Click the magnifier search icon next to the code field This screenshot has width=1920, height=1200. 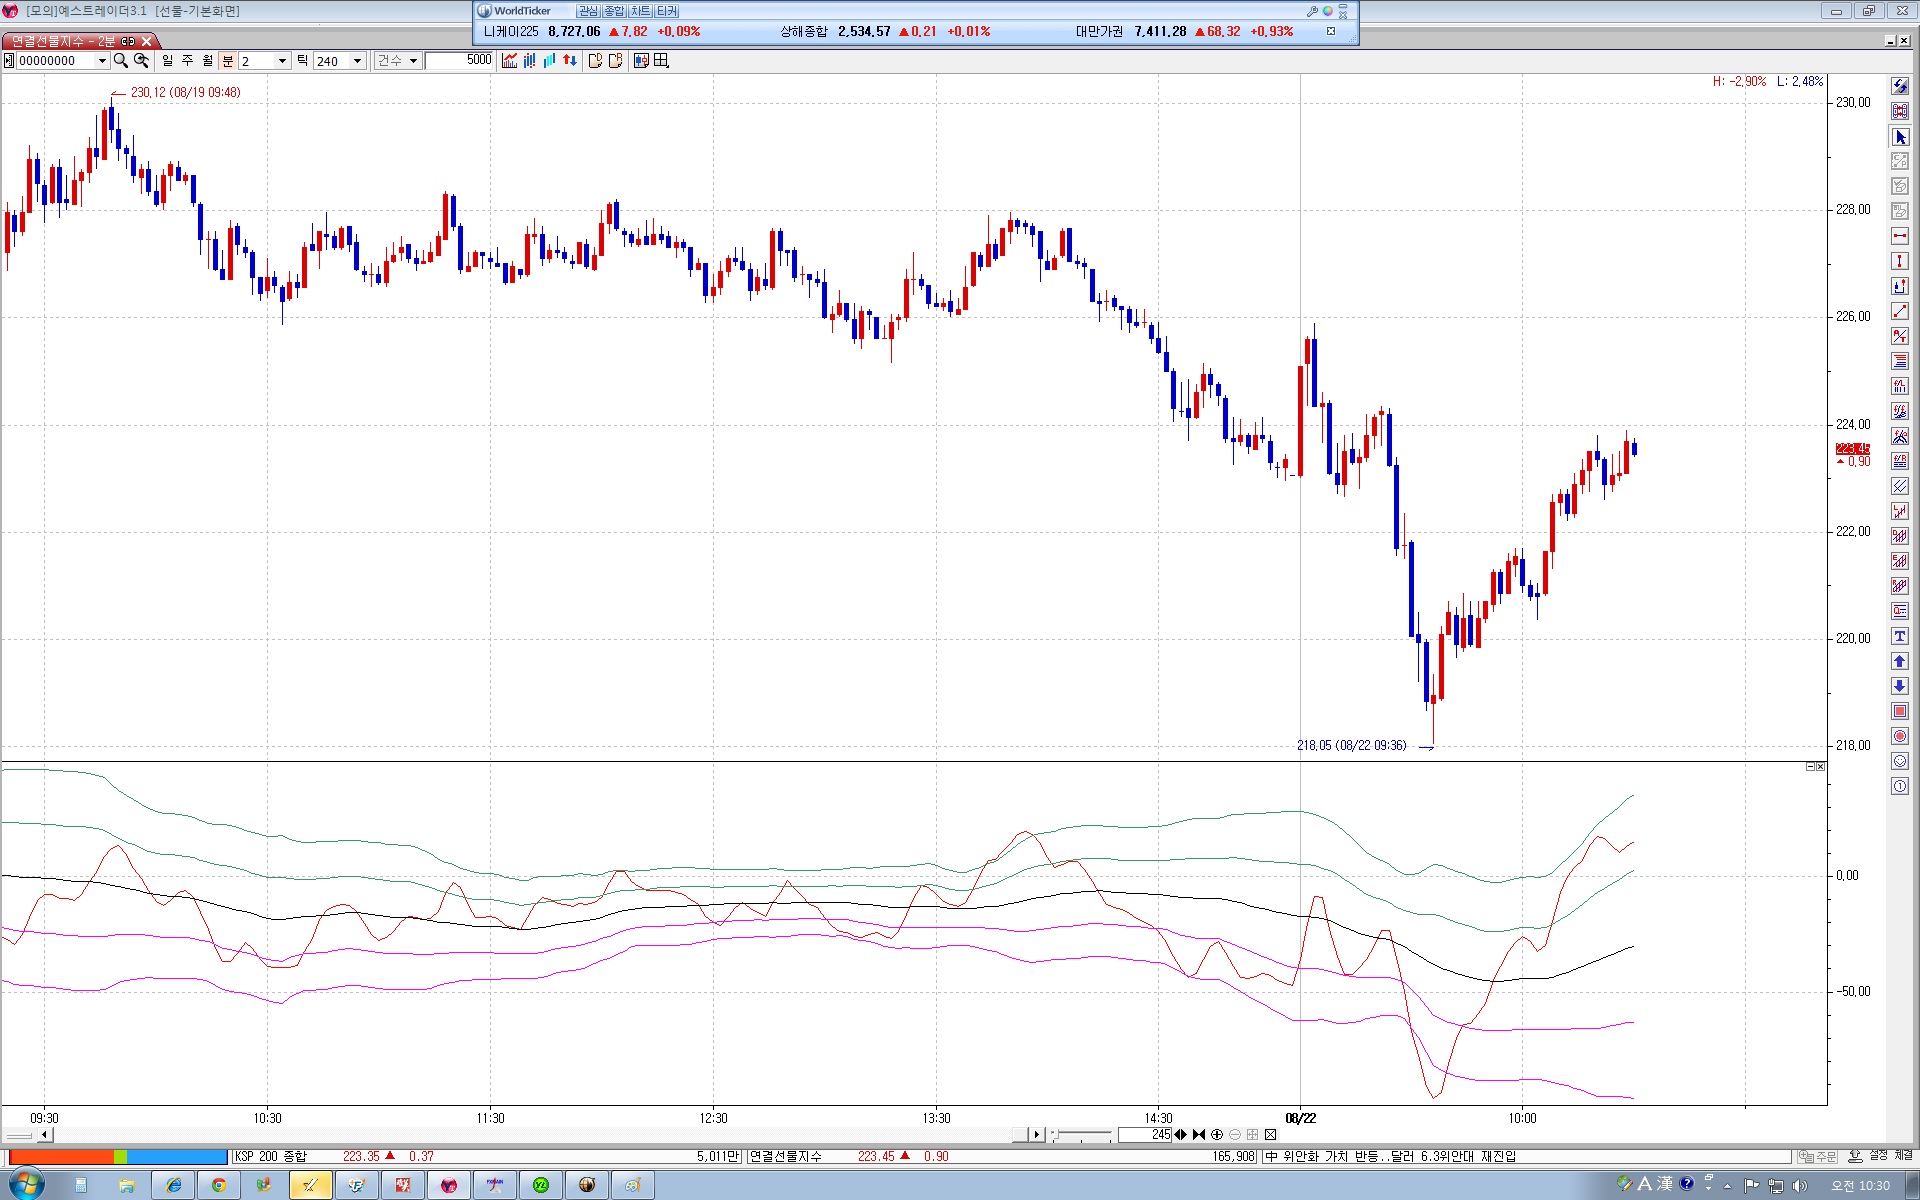pyautogui.click(x=121, y=61)
